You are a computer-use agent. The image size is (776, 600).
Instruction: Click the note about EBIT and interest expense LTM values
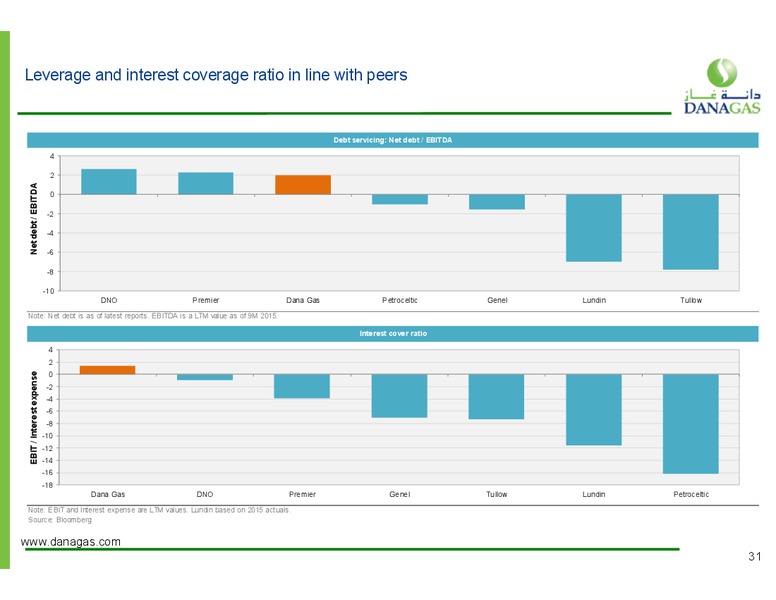coord(159,510)
